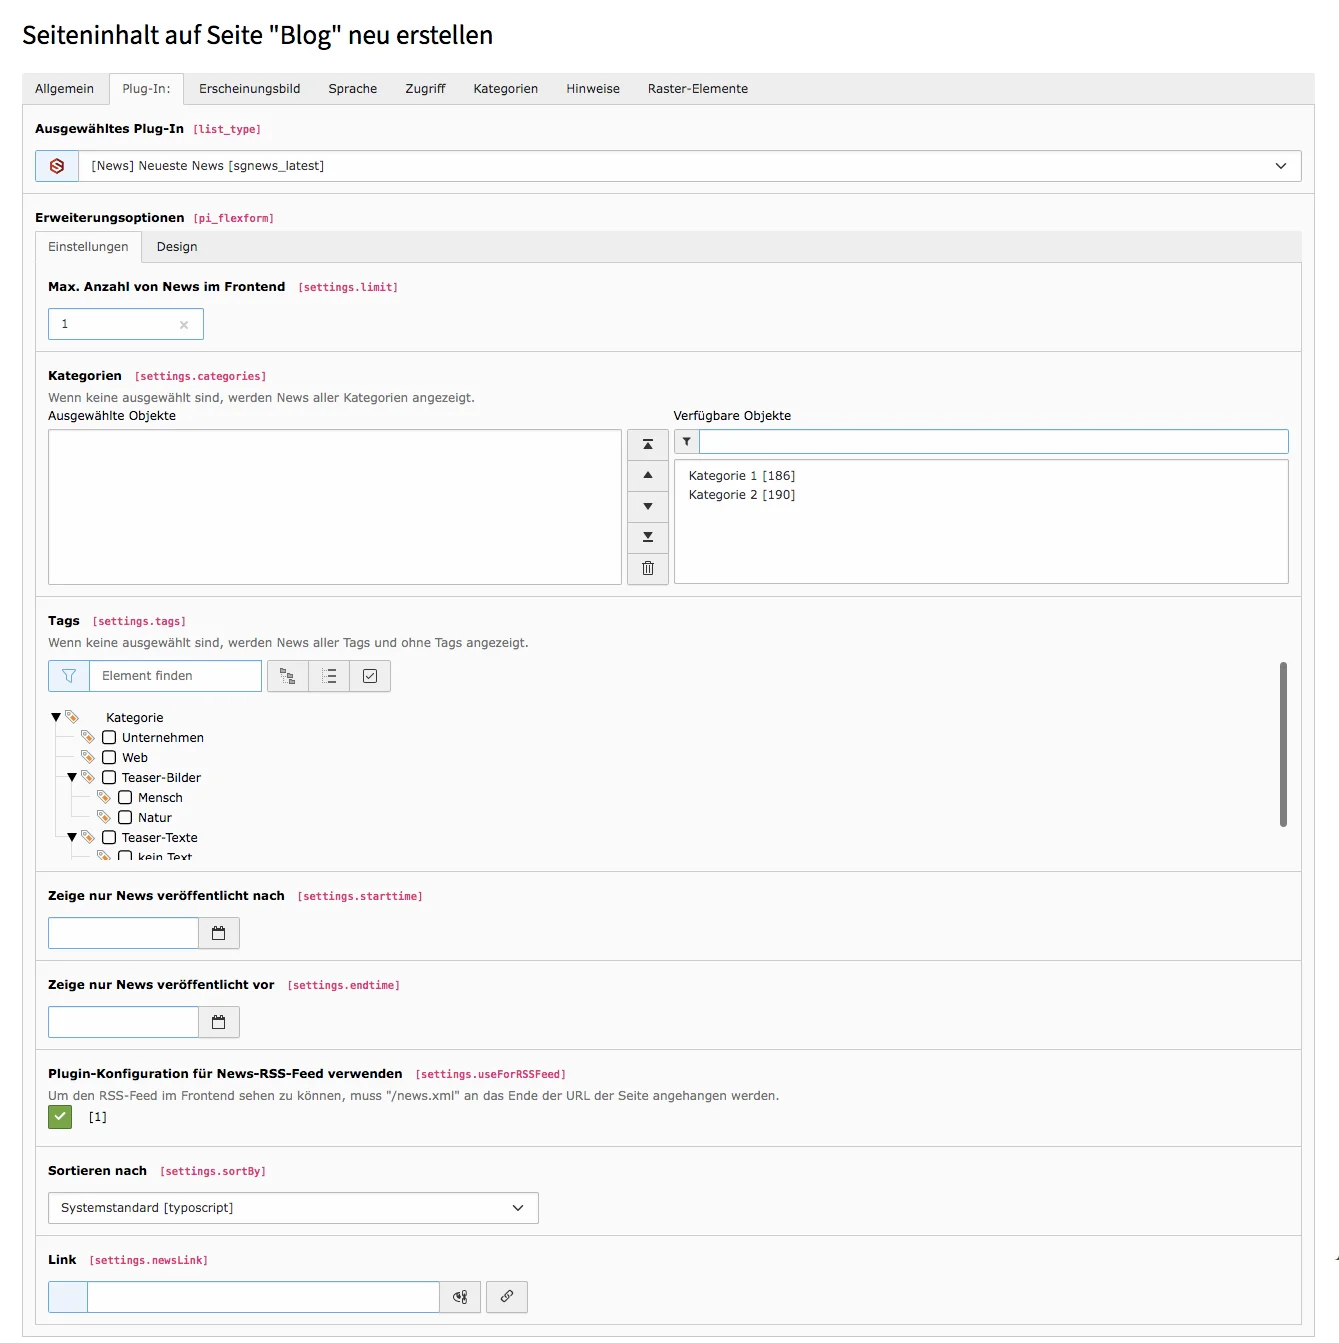Open the Design tab in Erweiterungsoptionen
This screenshot has height=1343, width=1339.
point(177,247)
